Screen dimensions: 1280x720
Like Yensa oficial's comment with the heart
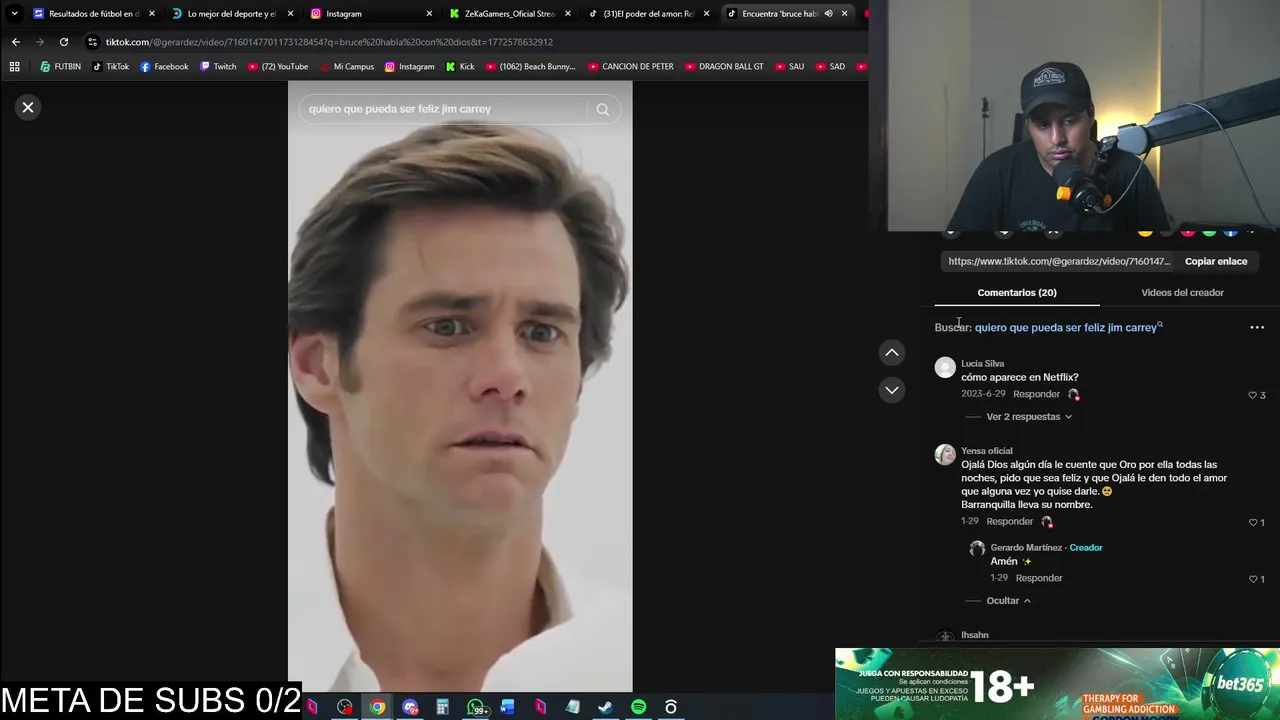coord(1252,522)
